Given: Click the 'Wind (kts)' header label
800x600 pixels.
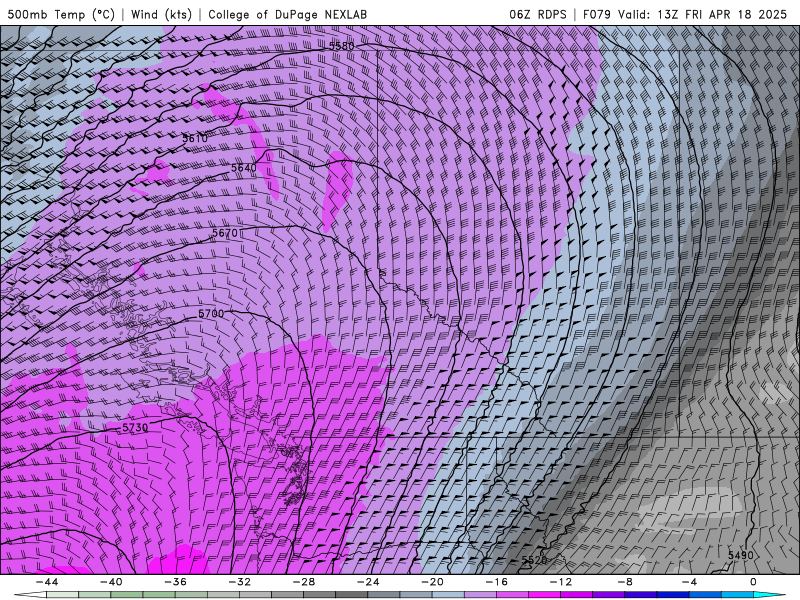Looking at the screenshot, I should coord(161,14).
